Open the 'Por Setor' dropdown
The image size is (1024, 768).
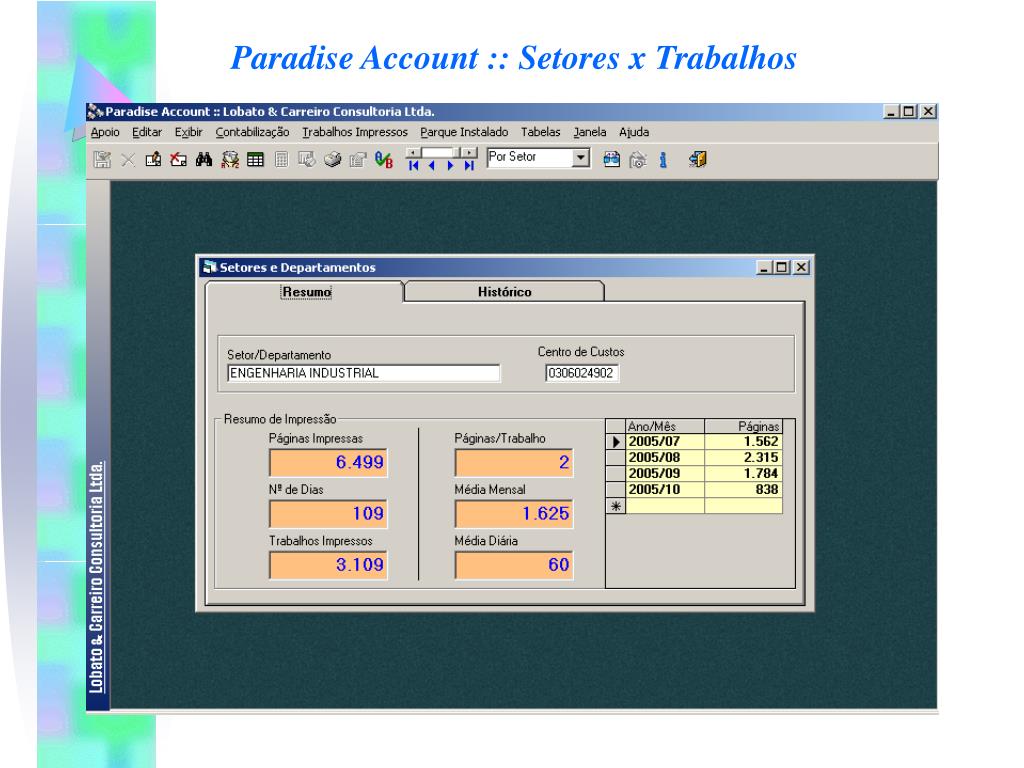coord(580,157)
